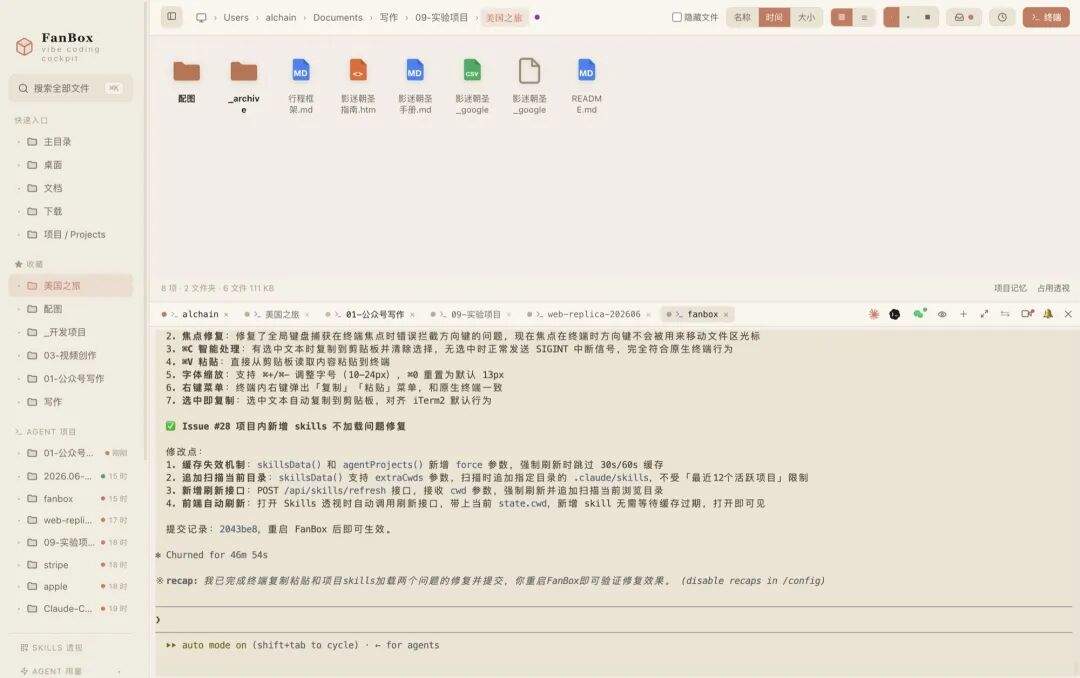Click the green WeChat icon
This screenshot has width=1080, height=678.
pyautogui.click(x=919, y=314)
